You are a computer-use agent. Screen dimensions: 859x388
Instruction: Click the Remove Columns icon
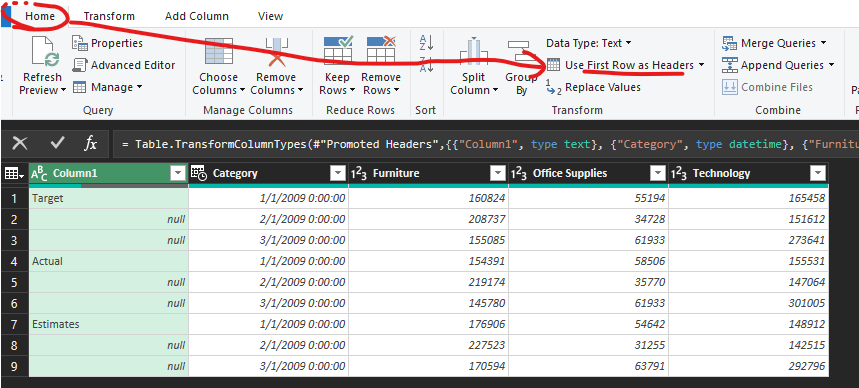point(276,52)
